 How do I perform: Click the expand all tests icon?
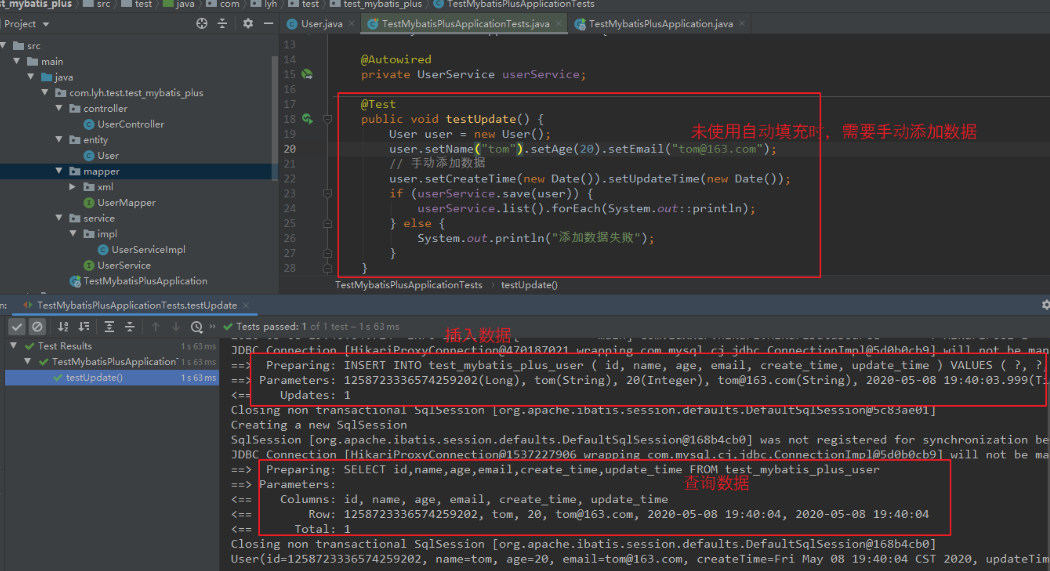point(109,326)
